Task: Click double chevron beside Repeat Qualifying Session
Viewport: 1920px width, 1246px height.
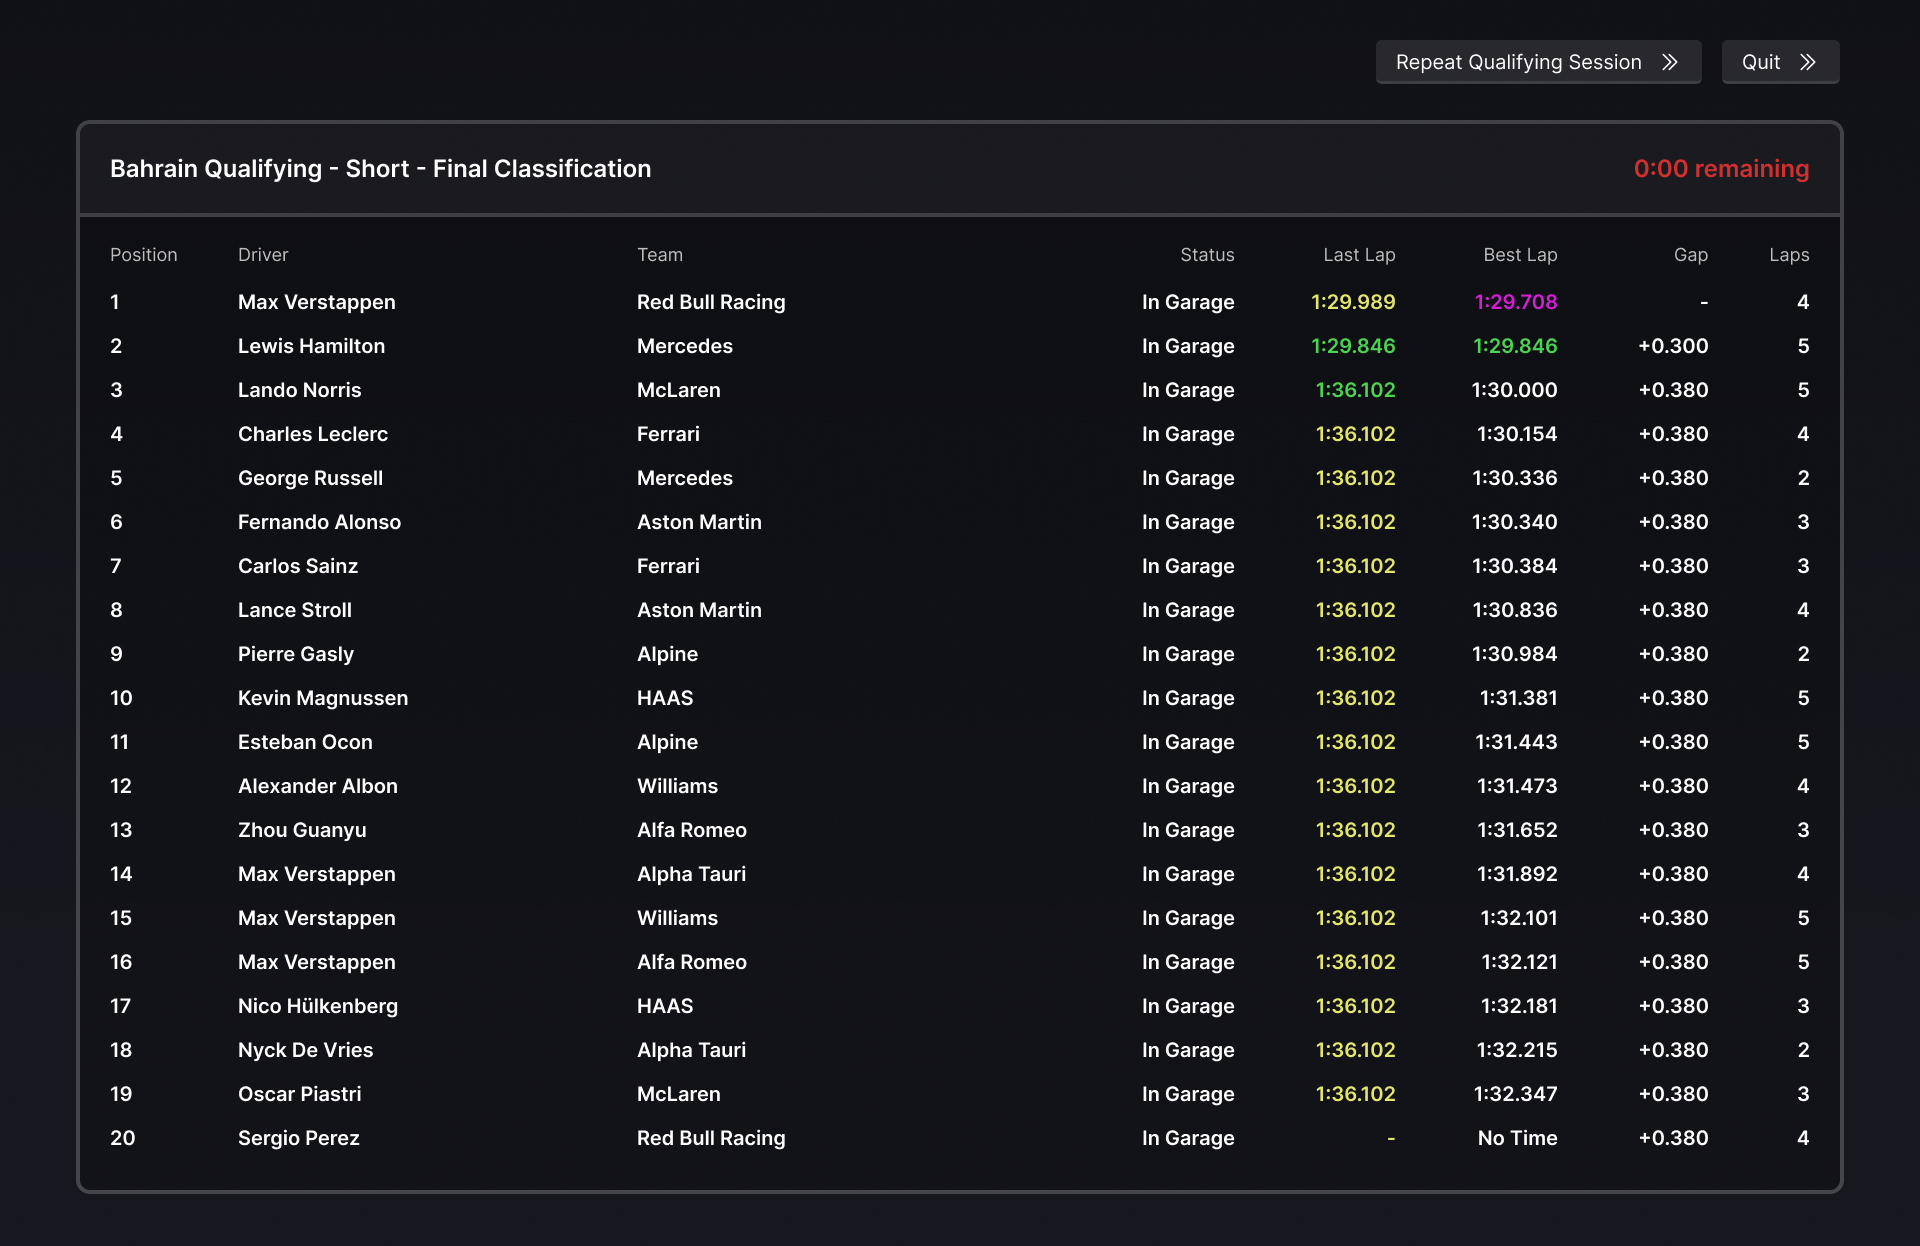Action: point(1670,62)
